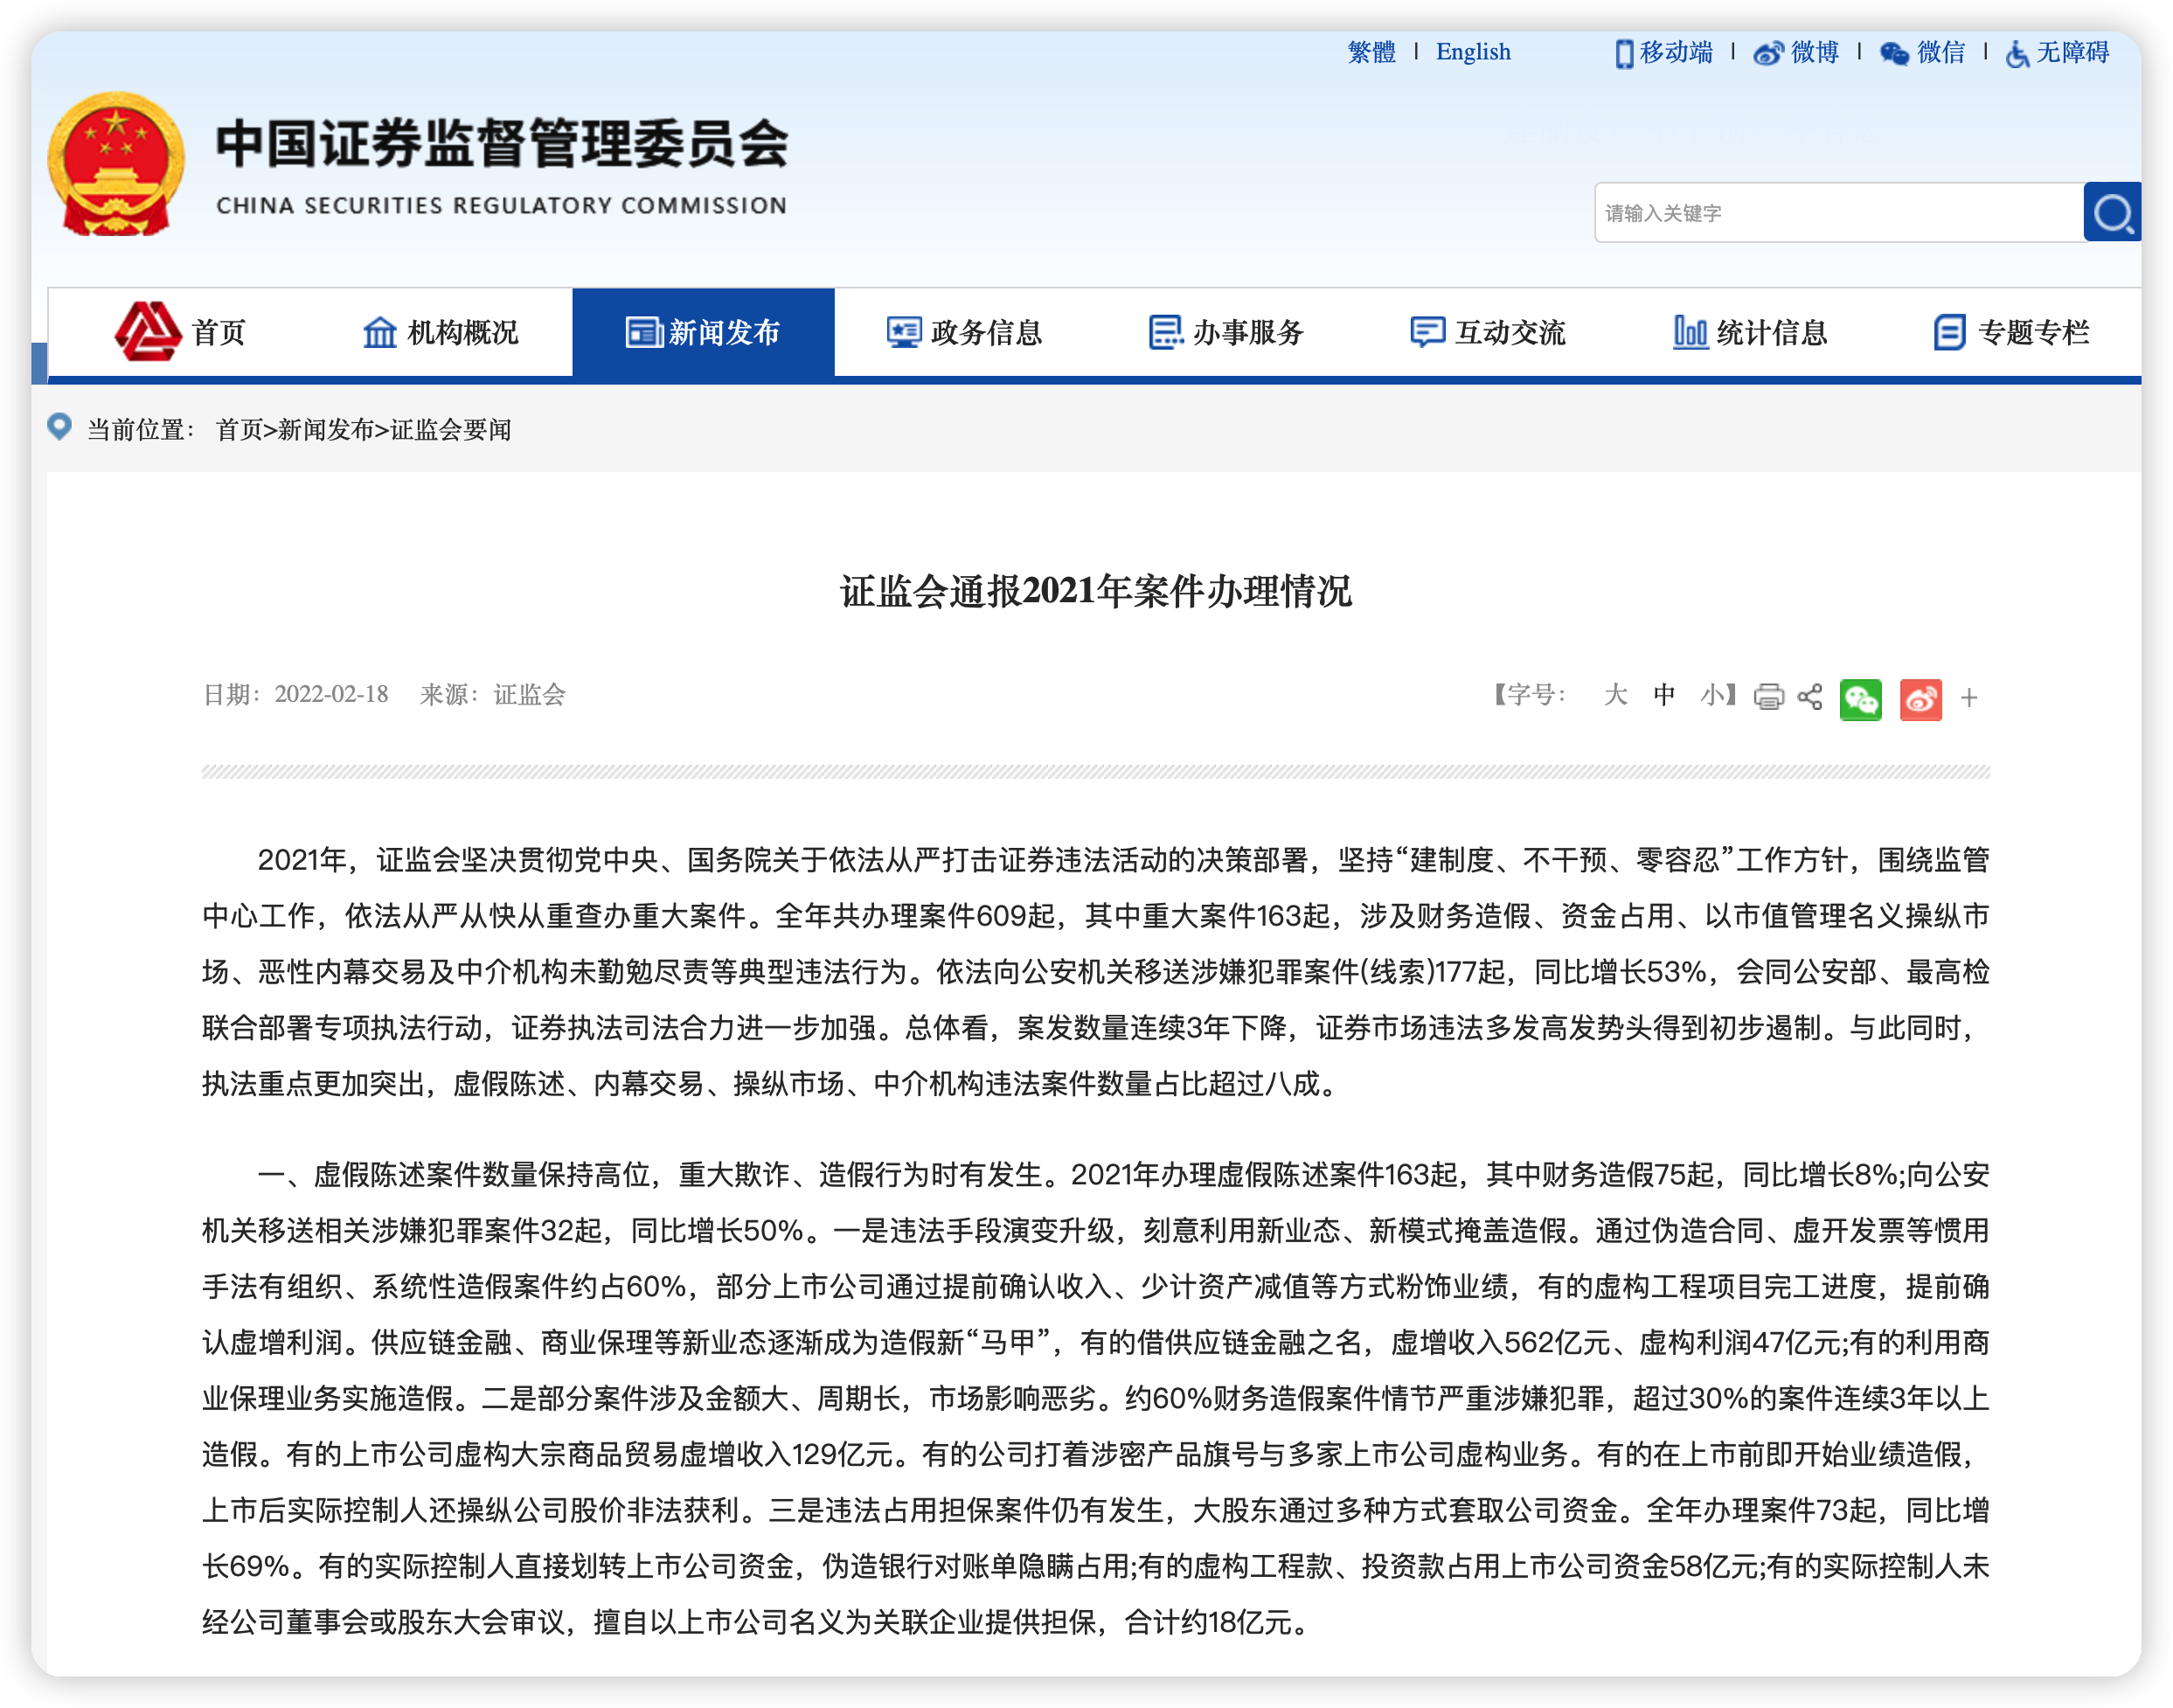Click the form icon beside 办事服务

coord(1166,332)
